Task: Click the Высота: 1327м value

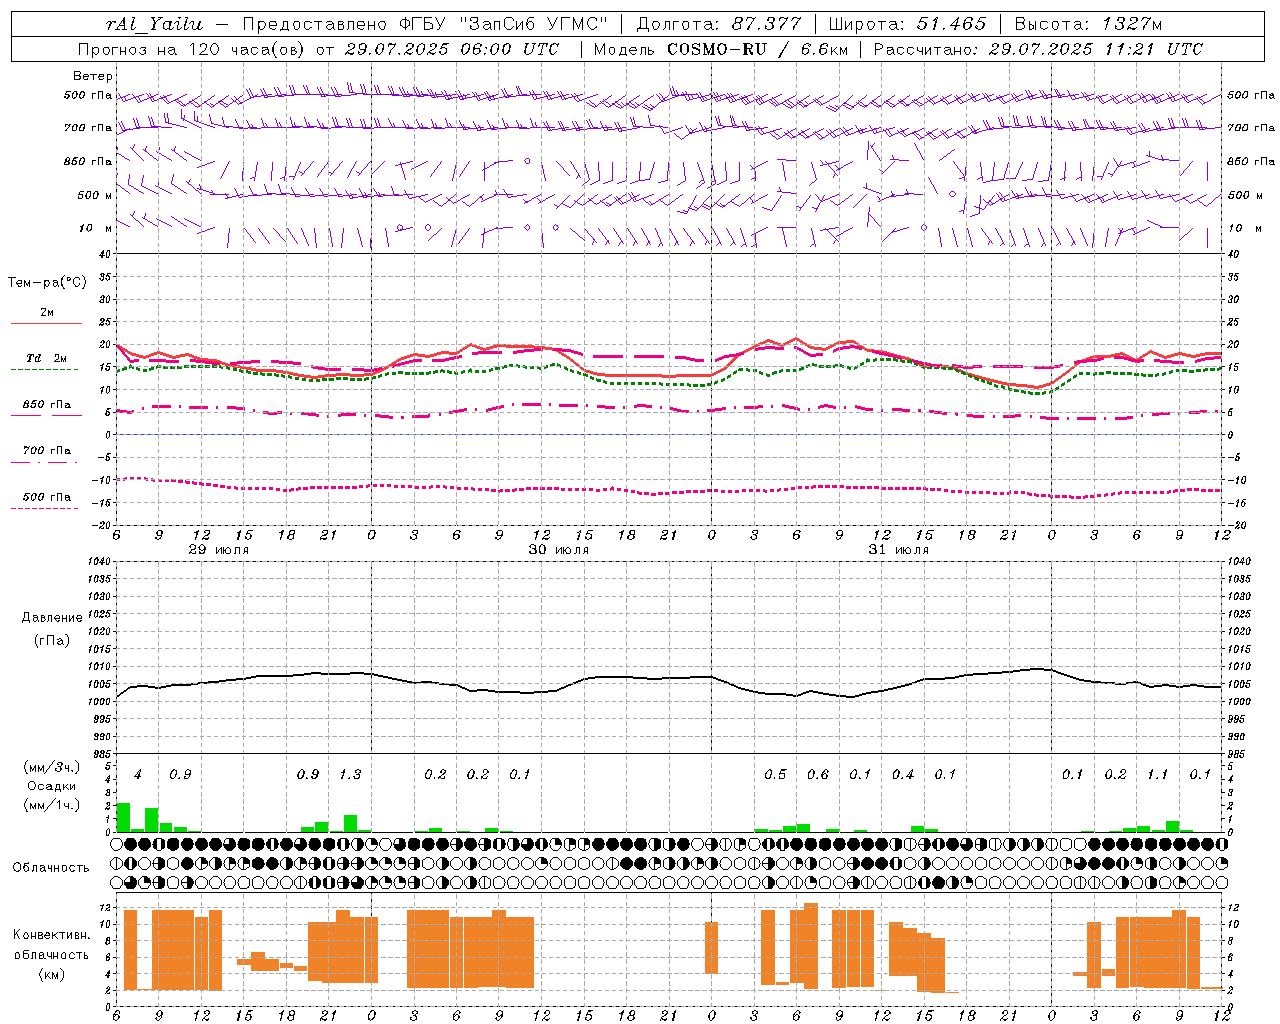Action: (1088, 24)
